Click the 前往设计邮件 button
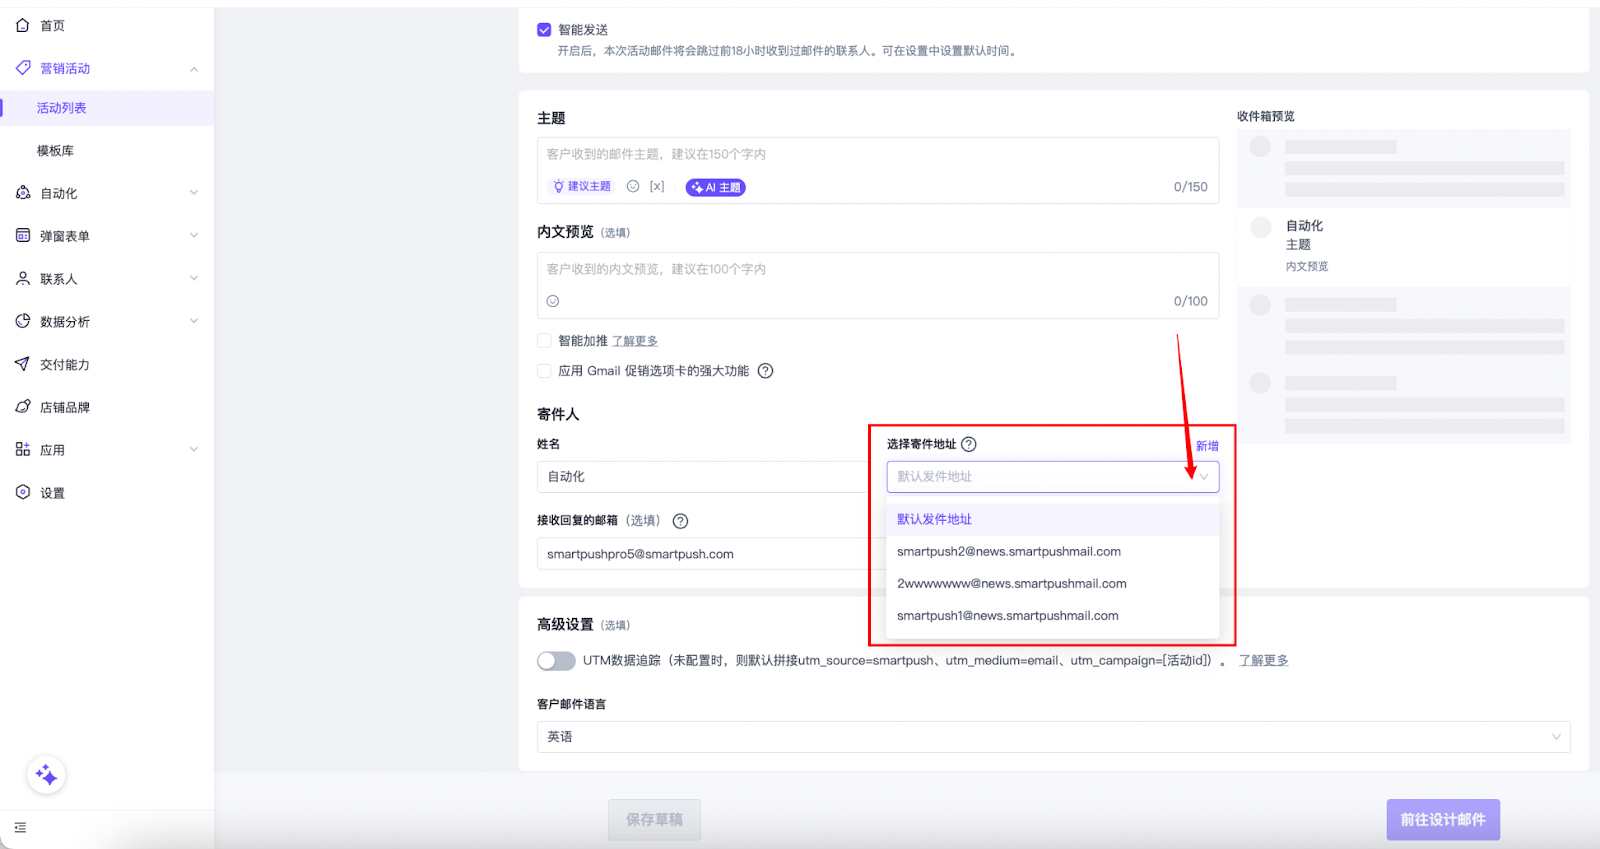1600x849 pixels. (1442, 819)
